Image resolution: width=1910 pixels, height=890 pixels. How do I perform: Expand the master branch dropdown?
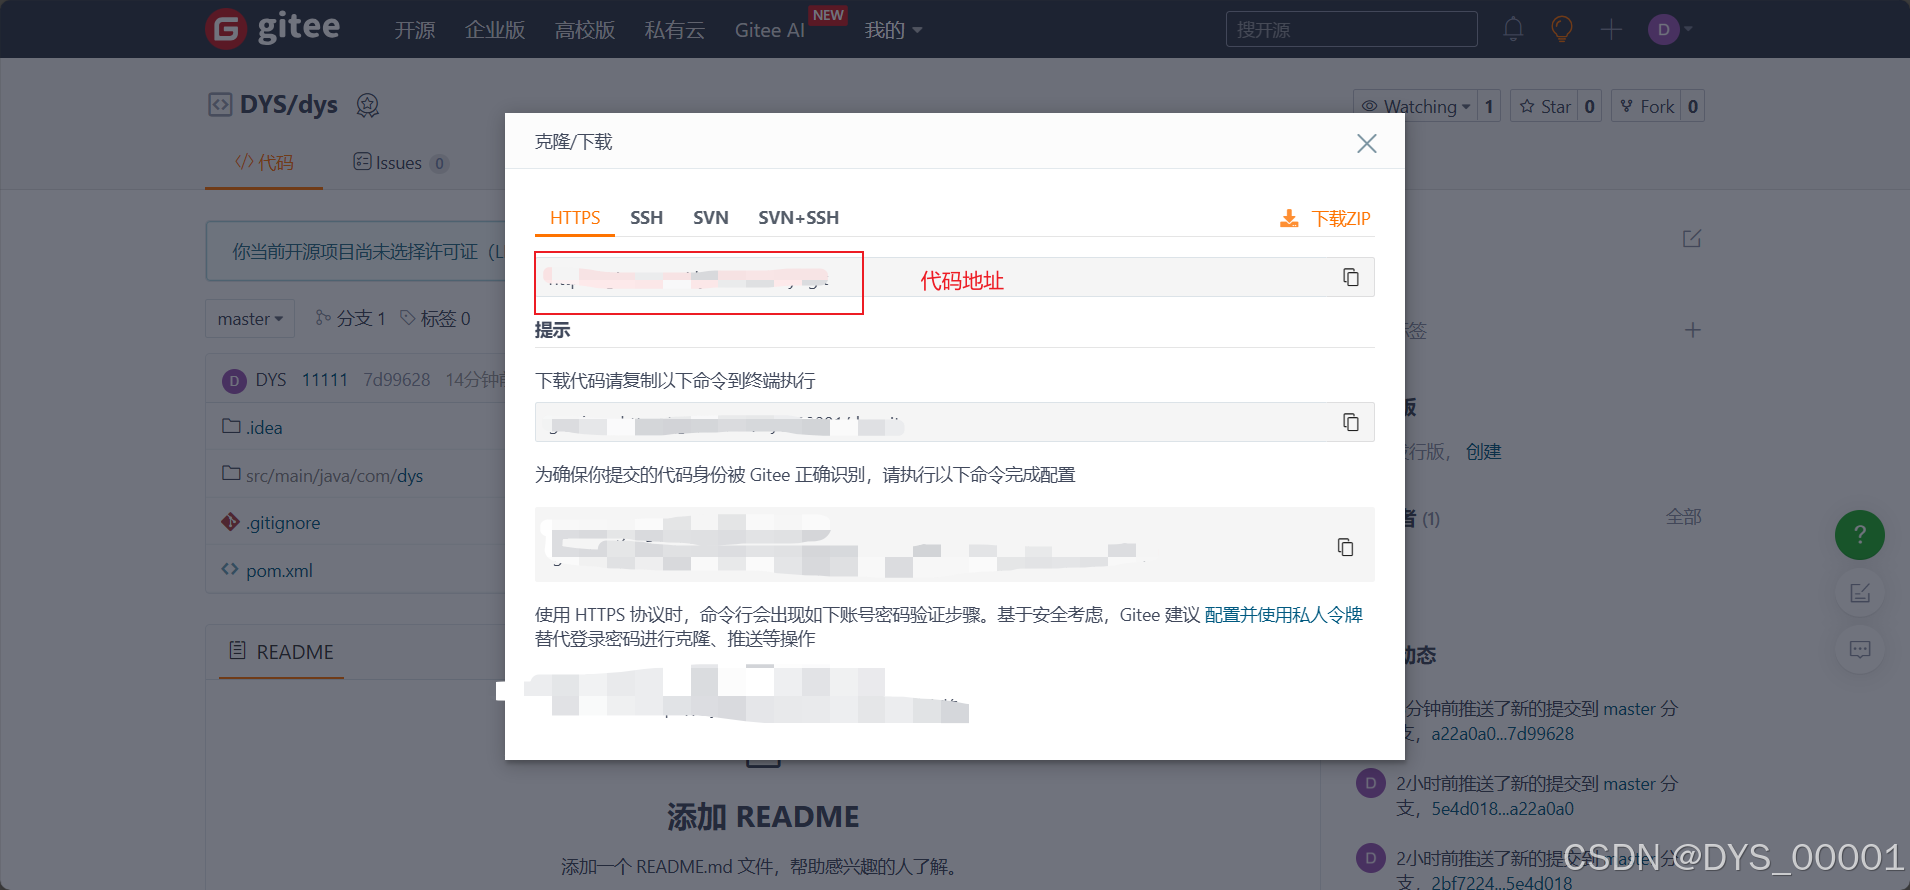(x=250, y=318)
